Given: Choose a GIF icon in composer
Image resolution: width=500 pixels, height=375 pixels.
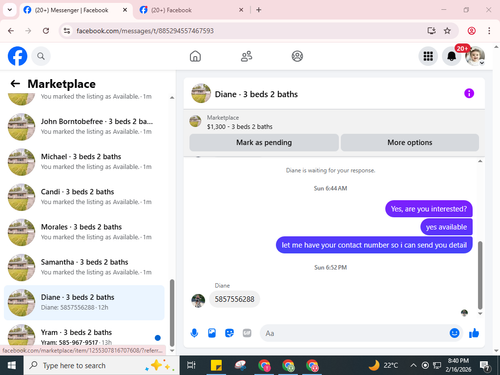Looking at the screenshot, I should click(247, 333).
